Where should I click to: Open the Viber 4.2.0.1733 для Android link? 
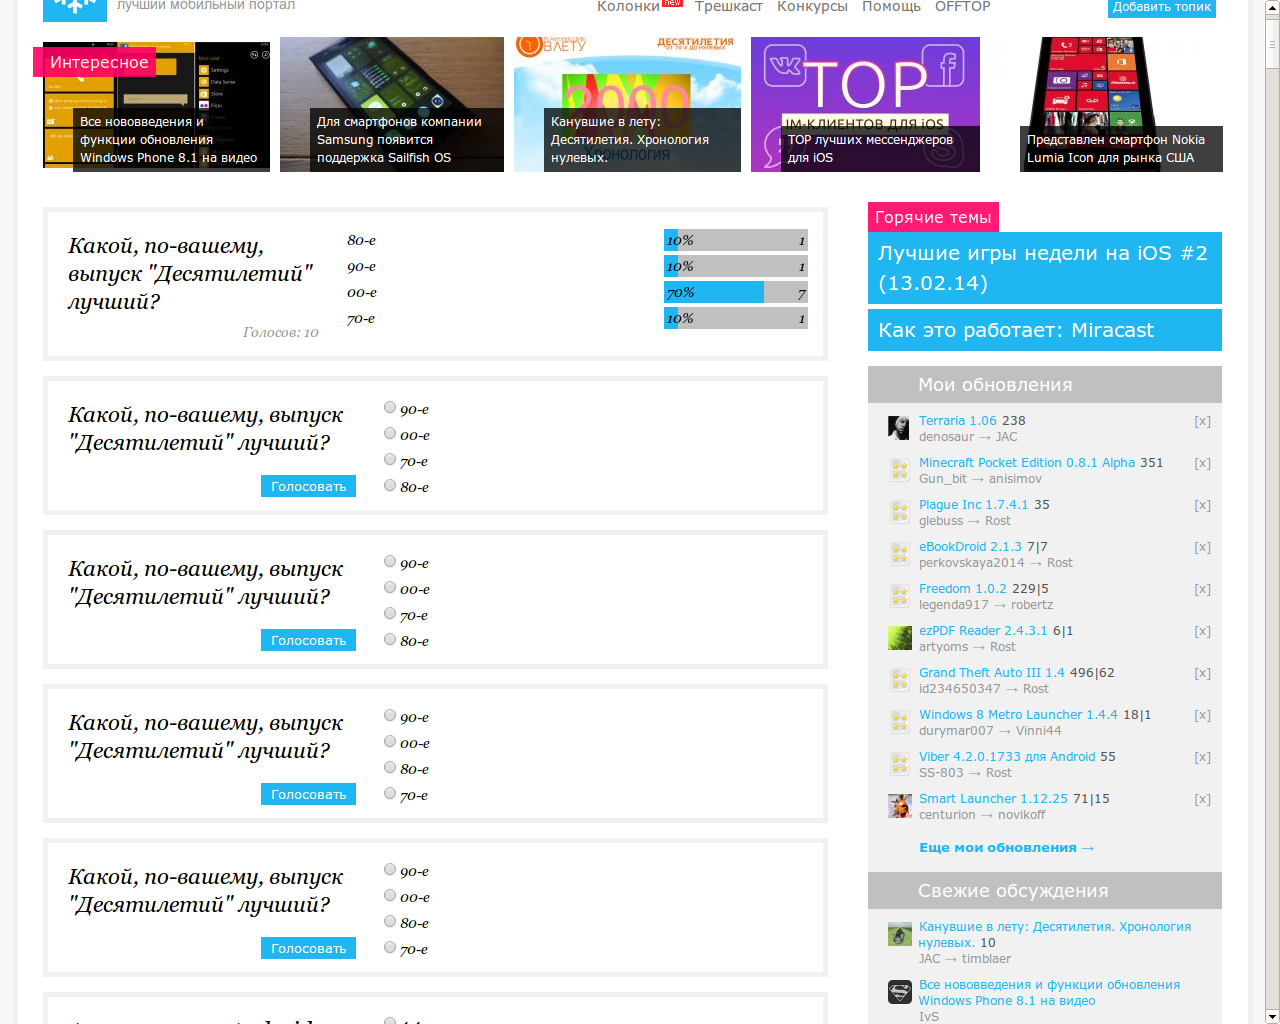[1007, 757]
